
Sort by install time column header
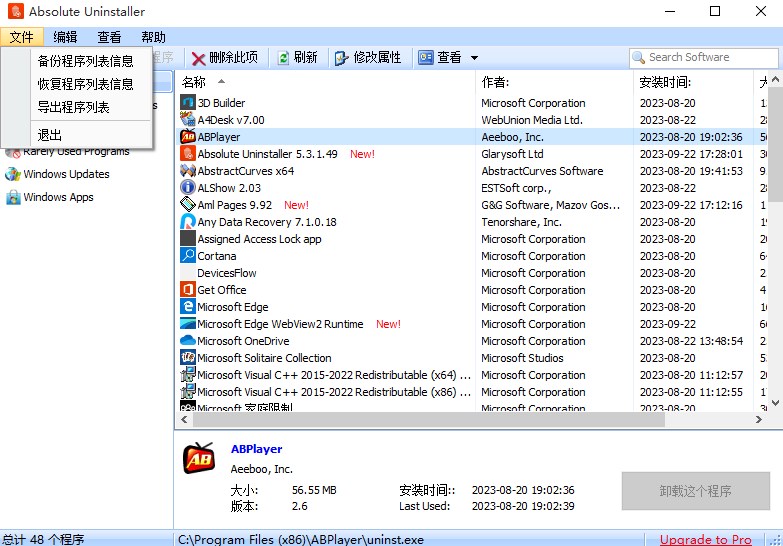[x=693, y=82]
